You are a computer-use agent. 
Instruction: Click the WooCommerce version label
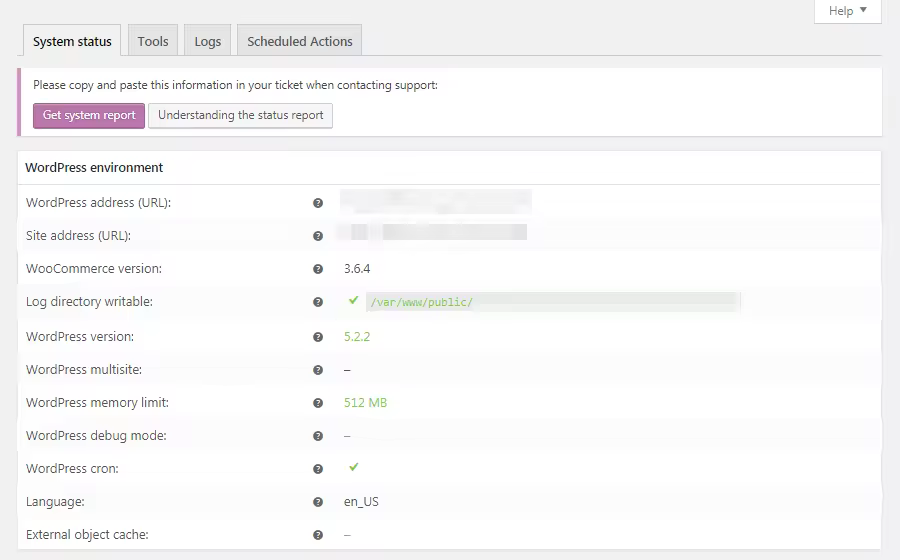(x=94, y=269)
